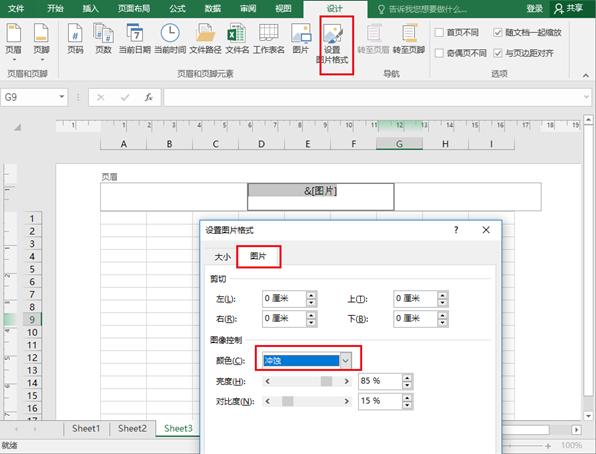The width and height of the screenshot is (596, 454).
Task: Insert current date icon 当前日期
Action: coord(135,38)
